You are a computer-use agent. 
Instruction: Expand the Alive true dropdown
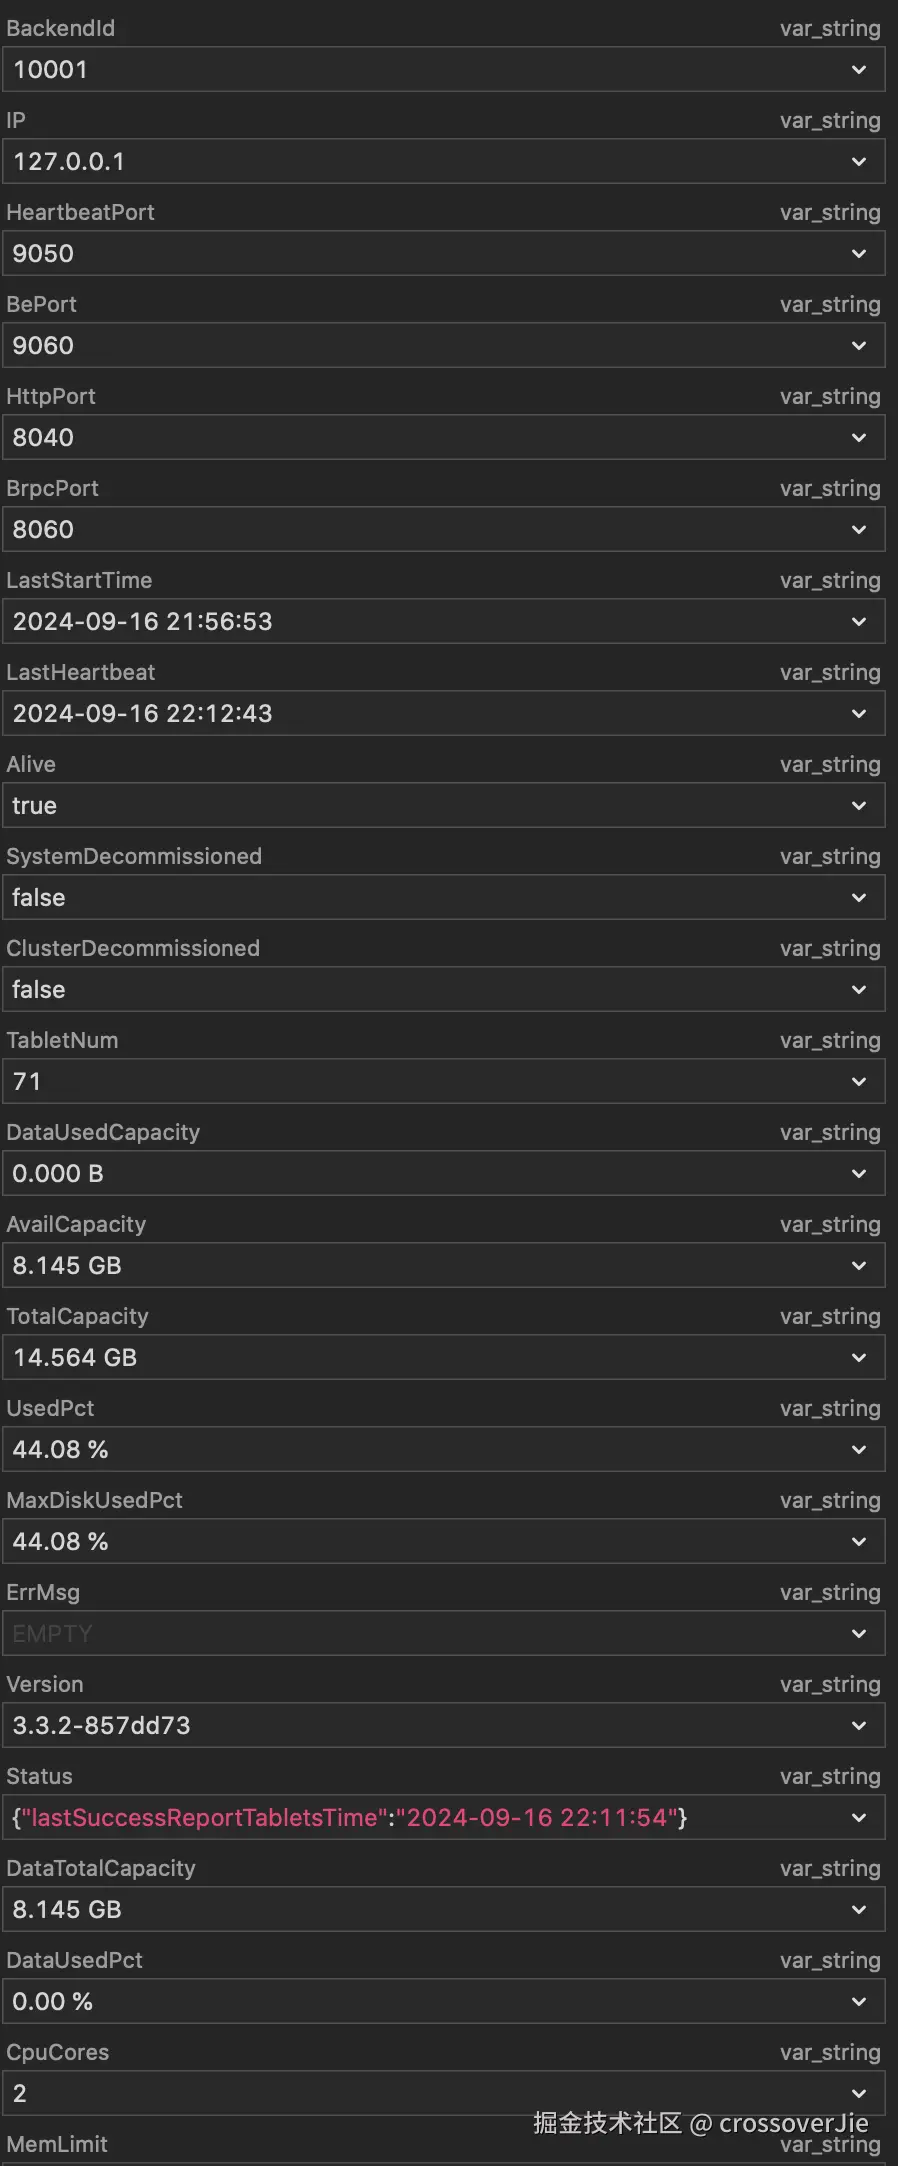tap(858, 806)
